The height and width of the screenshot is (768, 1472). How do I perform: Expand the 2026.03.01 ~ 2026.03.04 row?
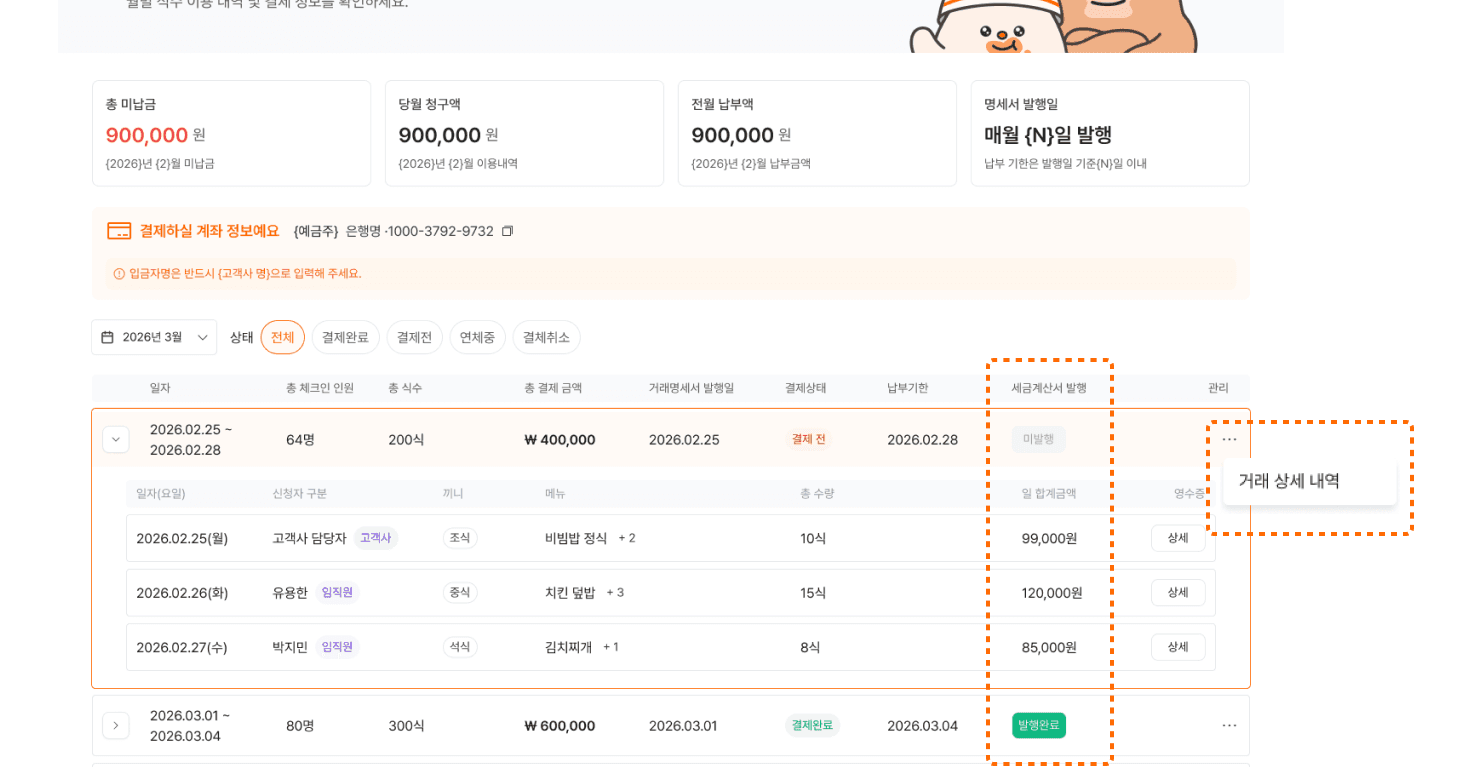pyautogui.click(x=115, y=725)
